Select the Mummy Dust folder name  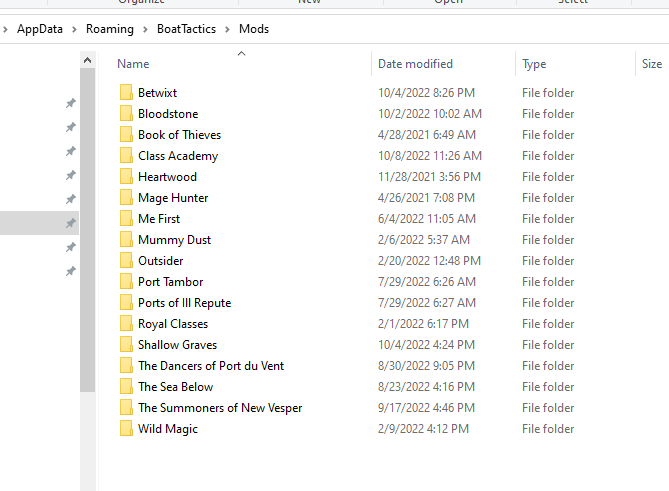pyautogui.click(x=174, y=240)
